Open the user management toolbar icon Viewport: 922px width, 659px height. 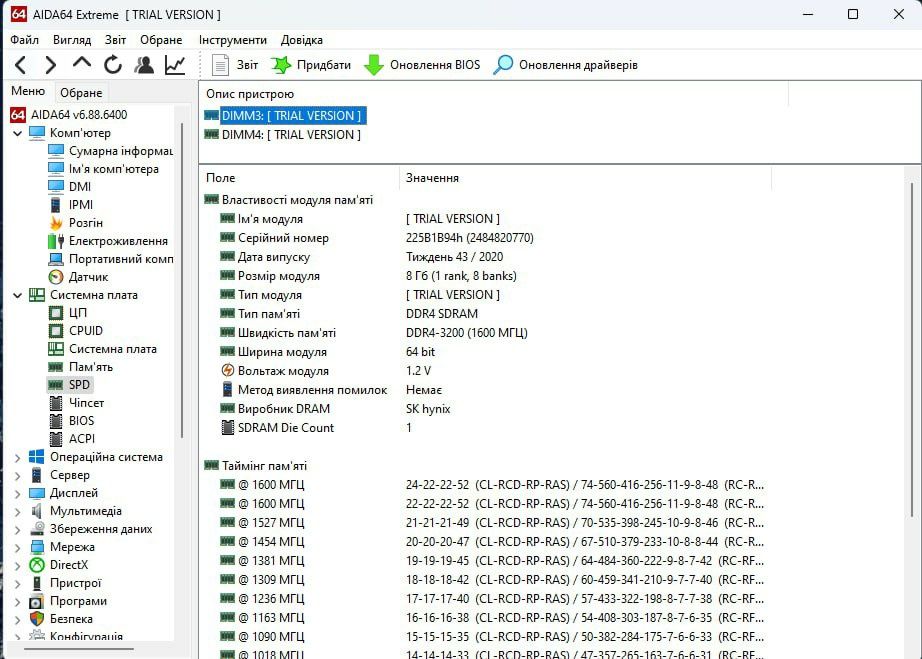coord(144,65)
